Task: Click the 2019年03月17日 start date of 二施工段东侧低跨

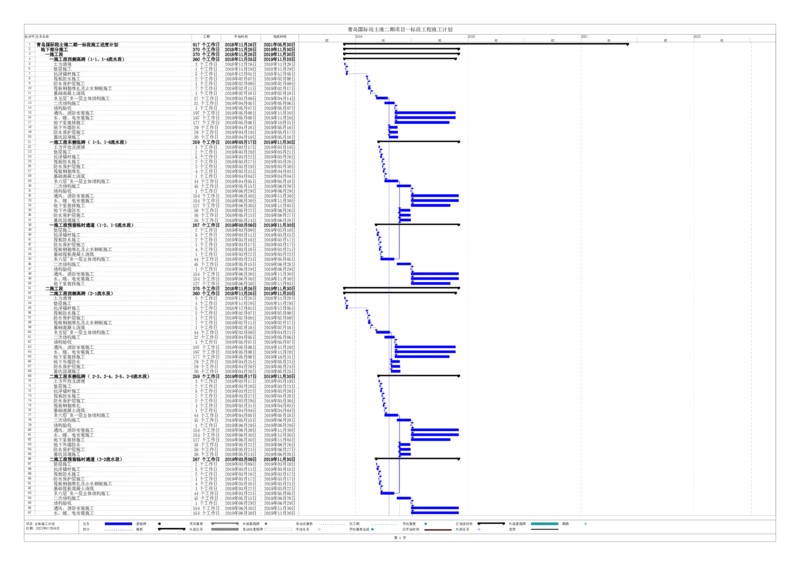Action: (x=242, y=377)
